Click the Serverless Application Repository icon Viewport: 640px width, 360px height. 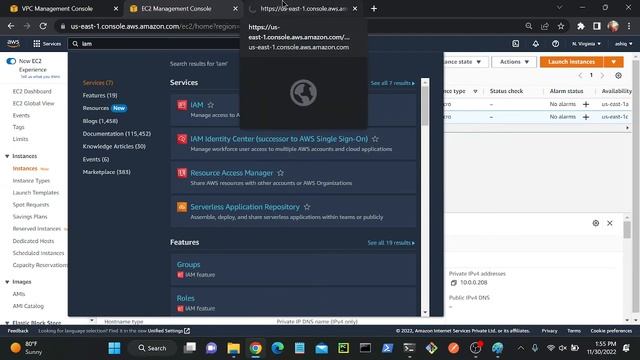point(182,207)
